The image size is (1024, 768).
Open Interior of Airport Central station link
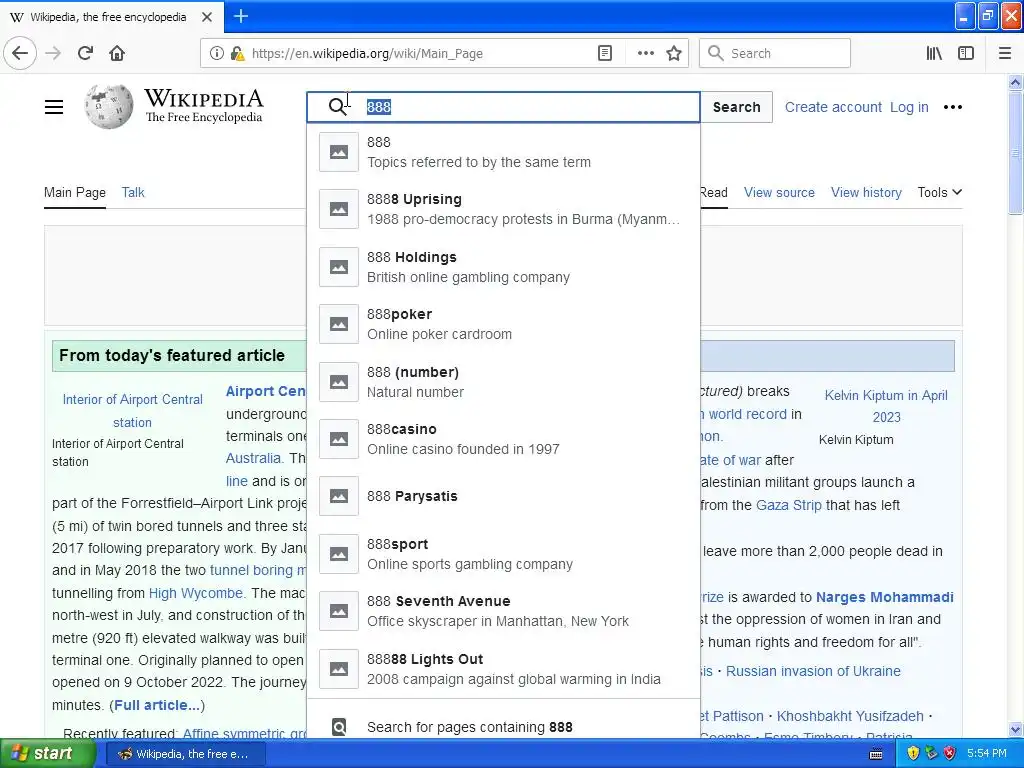pos(133,410)
